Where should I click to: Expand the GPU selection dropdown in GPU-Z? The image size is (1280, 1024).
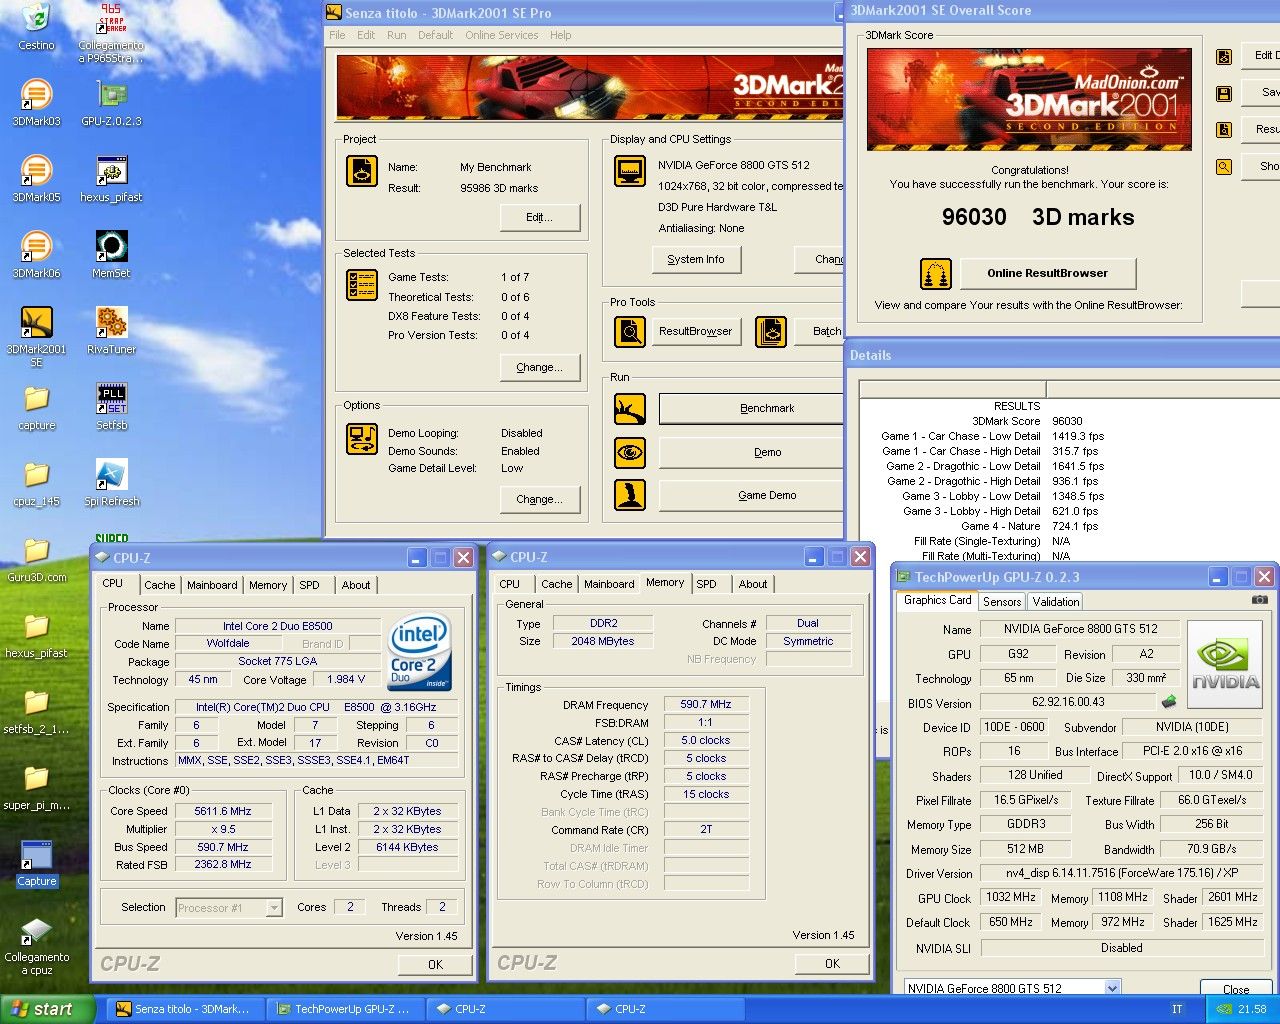[1112, 988]
